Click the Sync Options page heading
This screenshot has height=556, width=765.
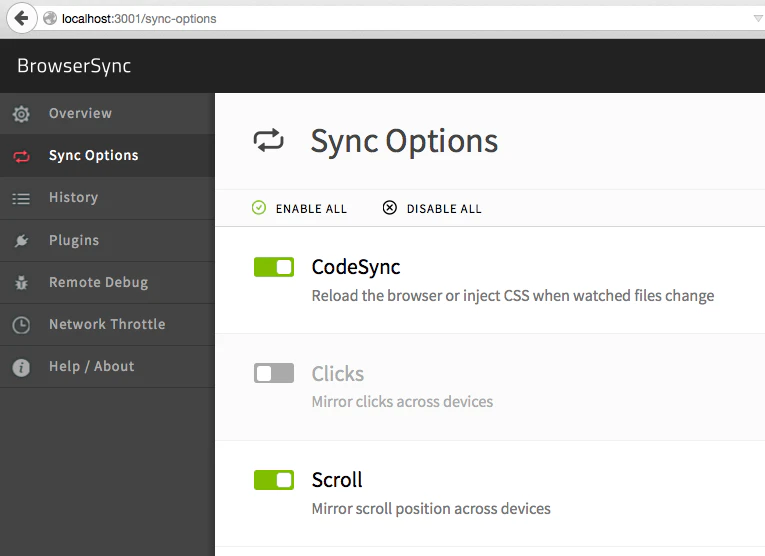[x=404, y=141]
